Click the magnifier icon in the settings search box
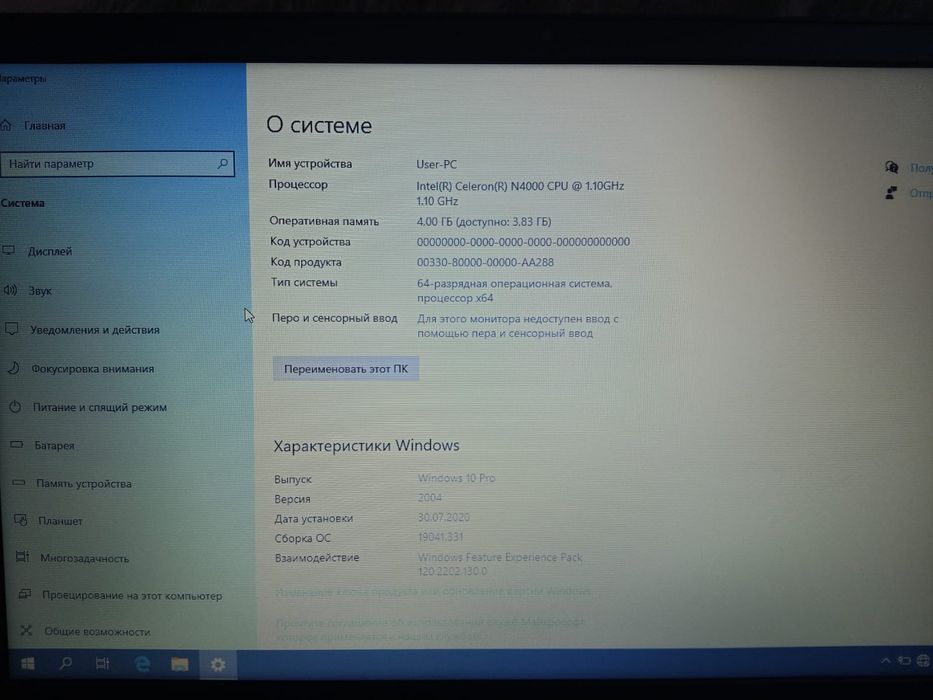The height and width of the screenshot is (700, 933). pyautogui.click(x=223, y=163)
